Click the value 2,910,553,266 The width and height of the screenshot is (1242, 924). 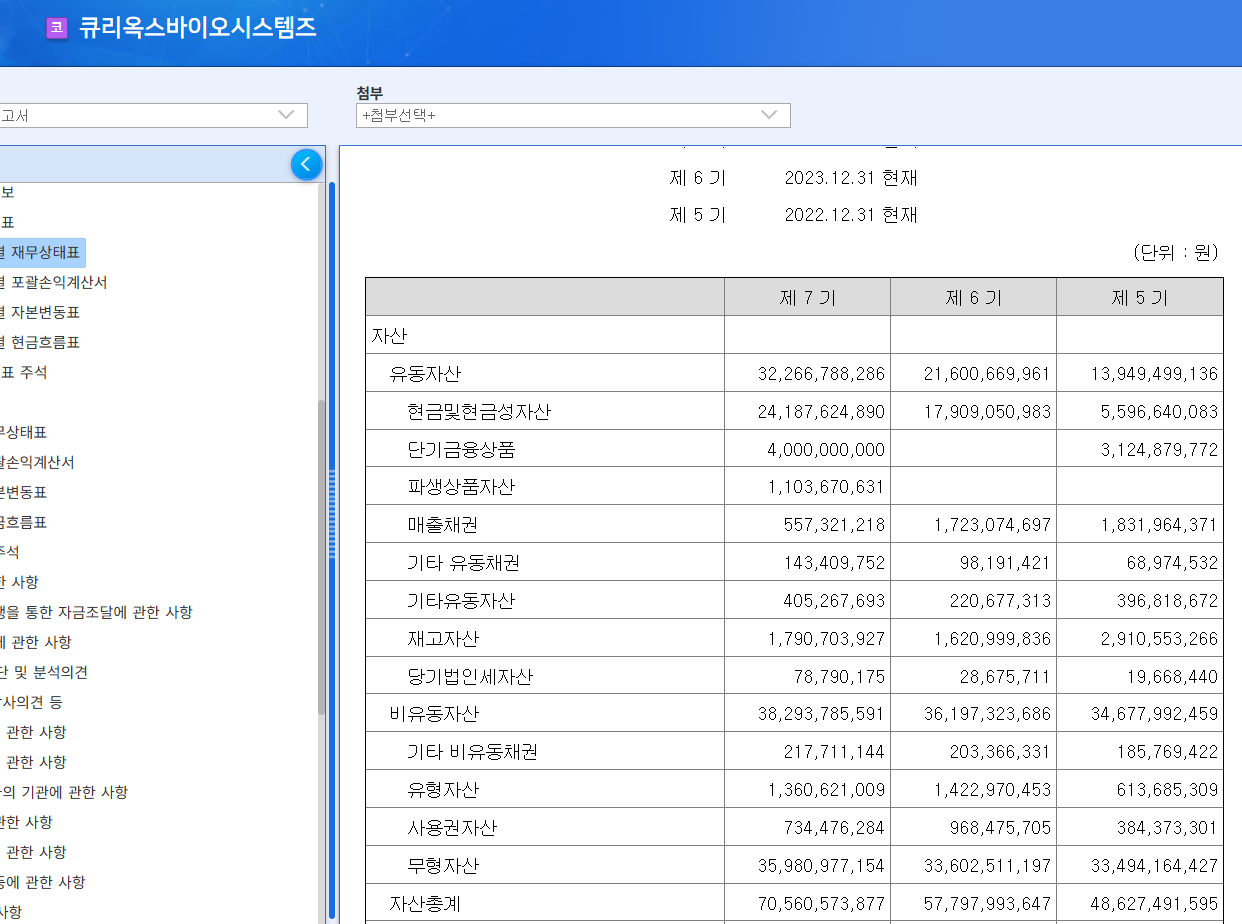point(1159,638)
